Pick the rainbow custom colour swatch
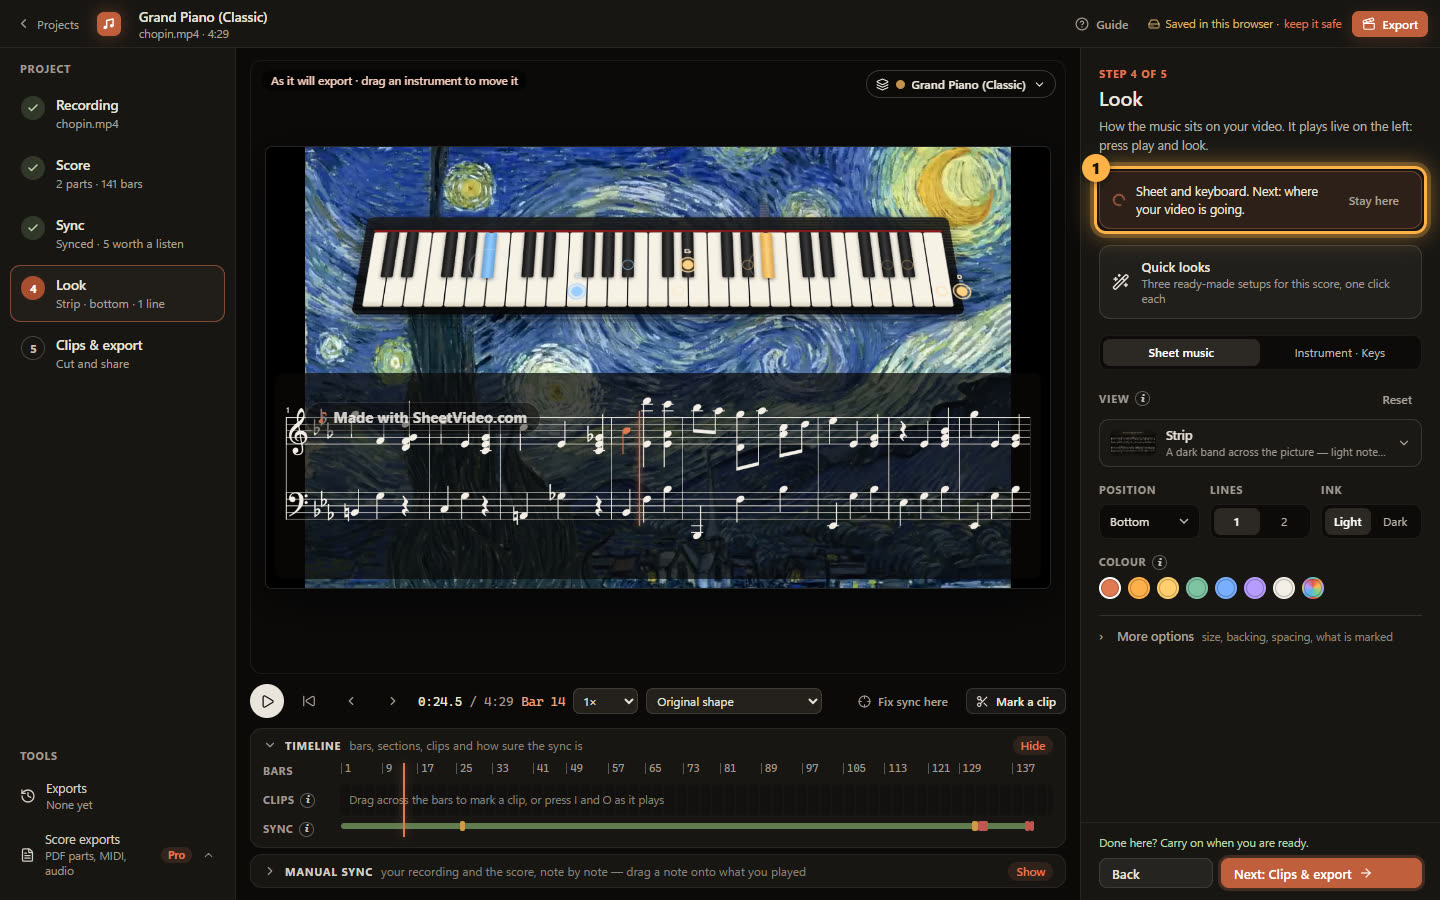 [1313, 588]
